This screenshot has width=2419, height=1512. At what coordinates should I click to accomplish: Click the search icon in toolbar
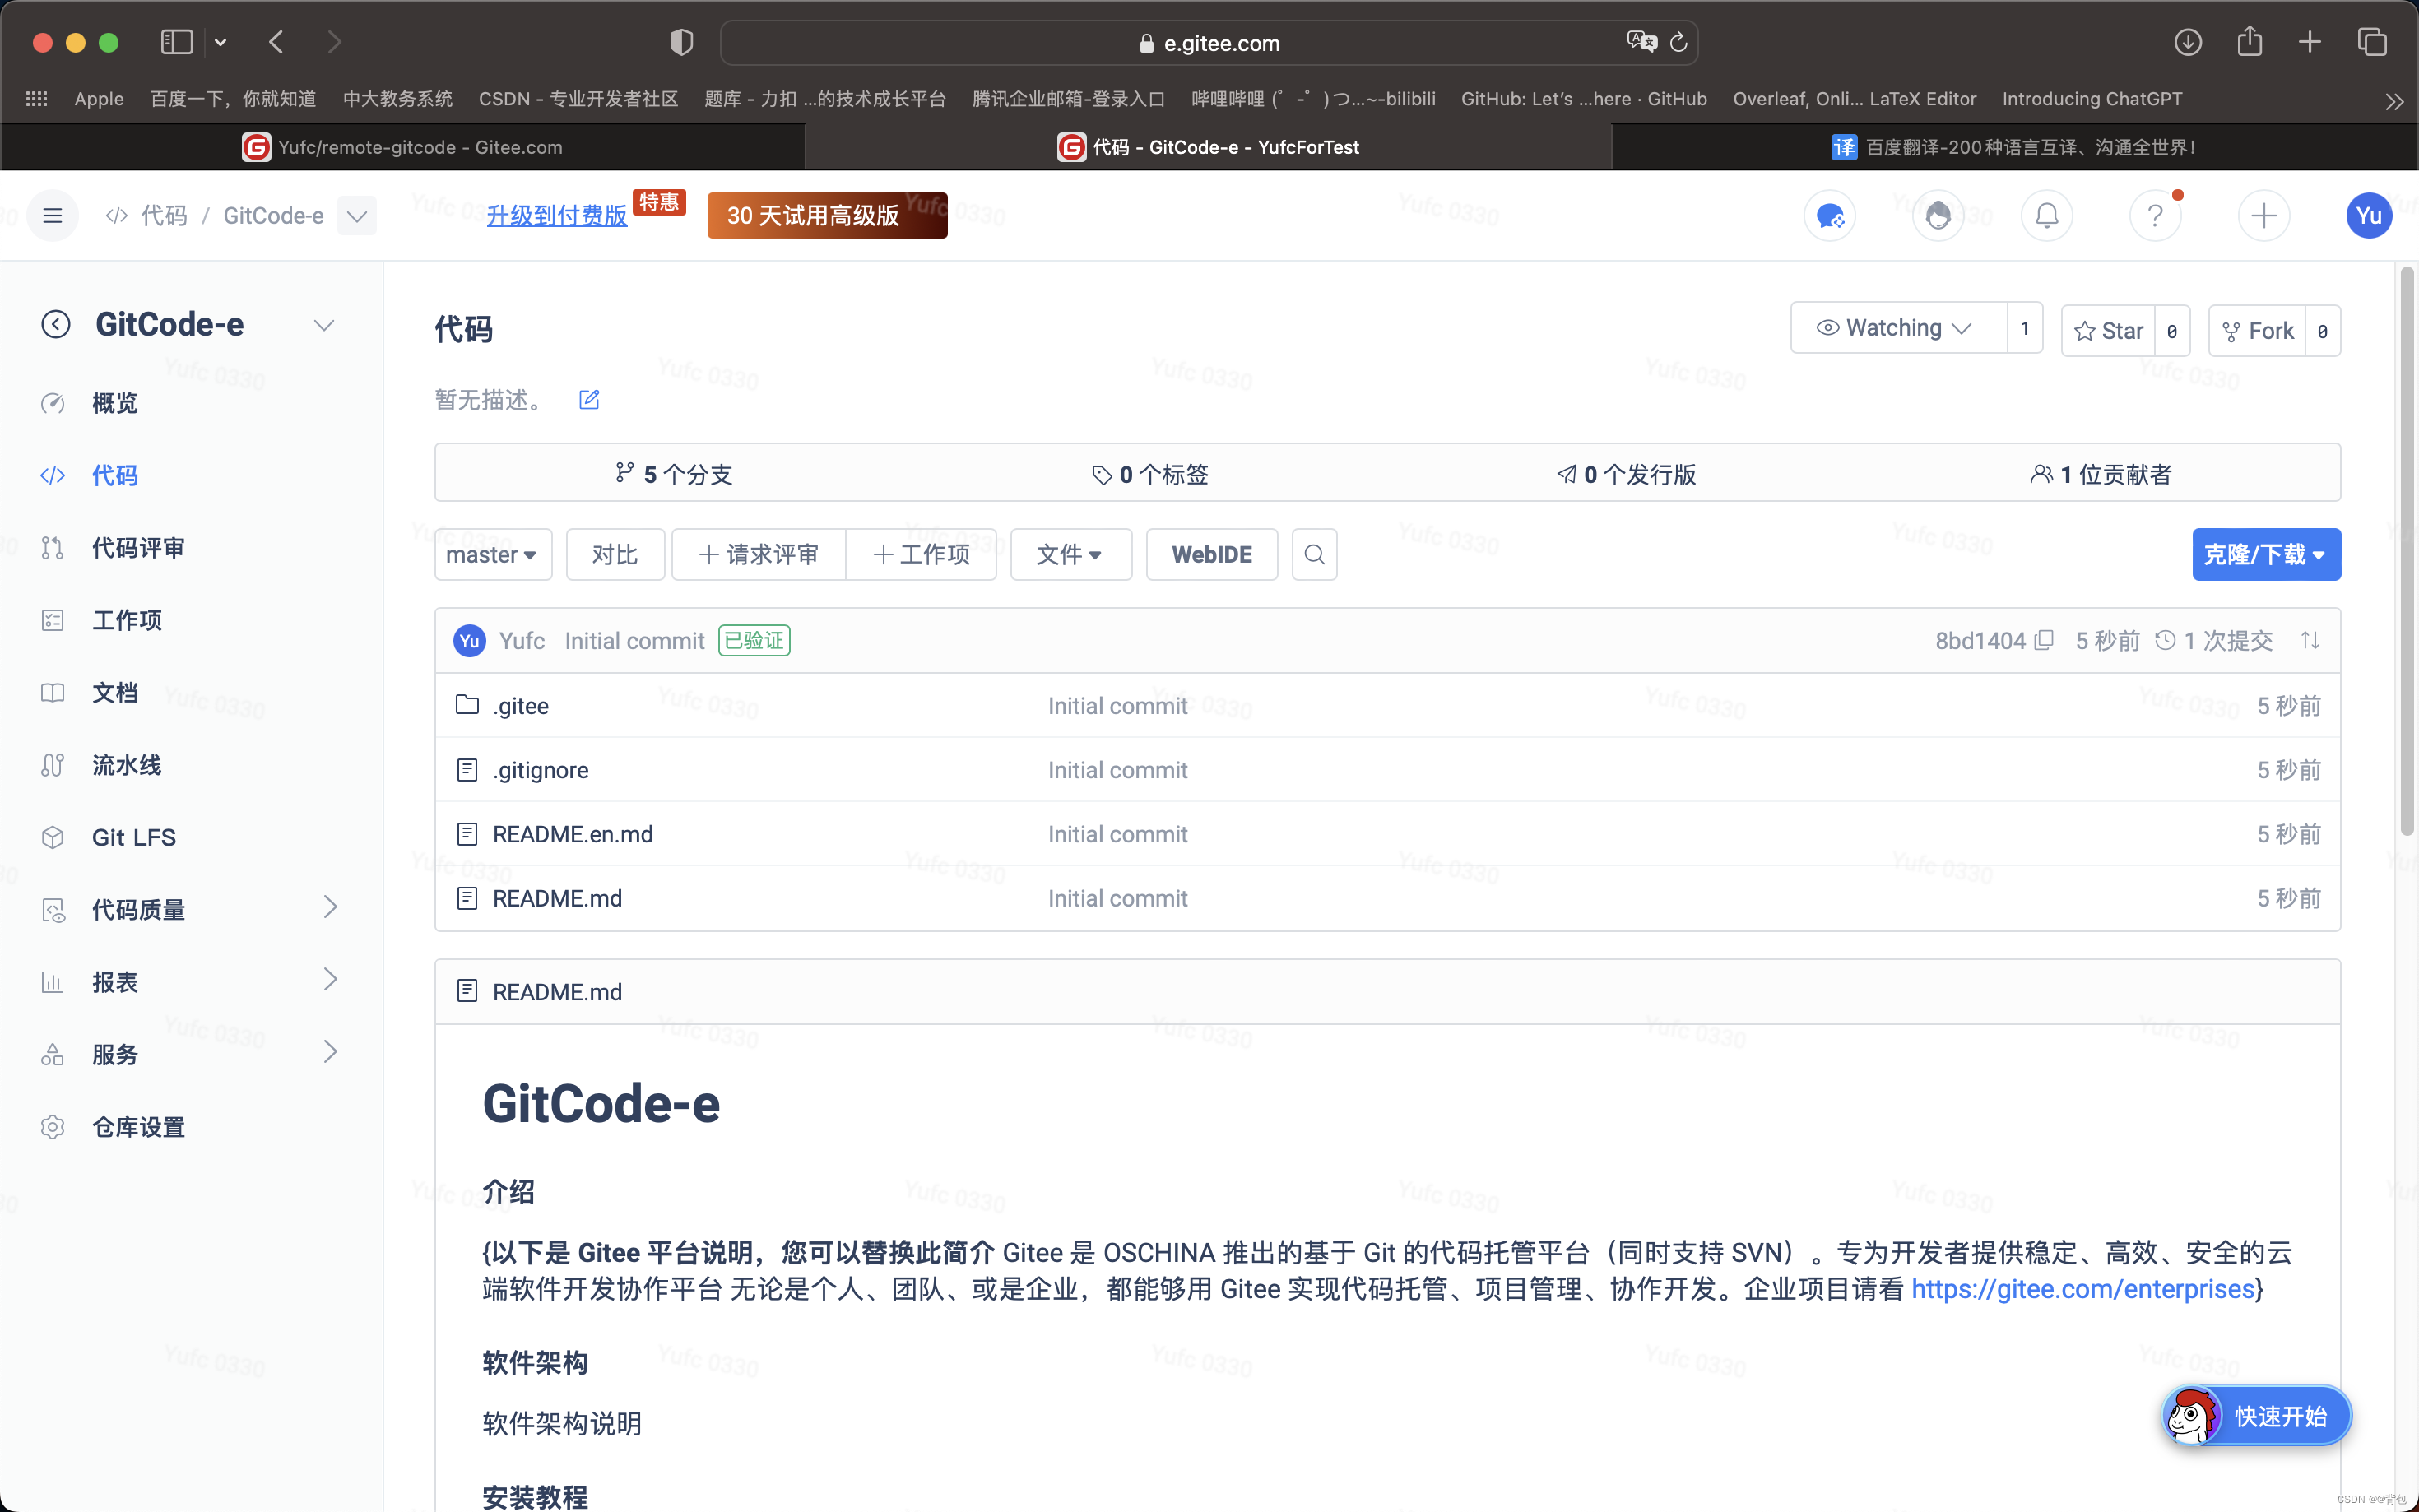click(1315, 554)
